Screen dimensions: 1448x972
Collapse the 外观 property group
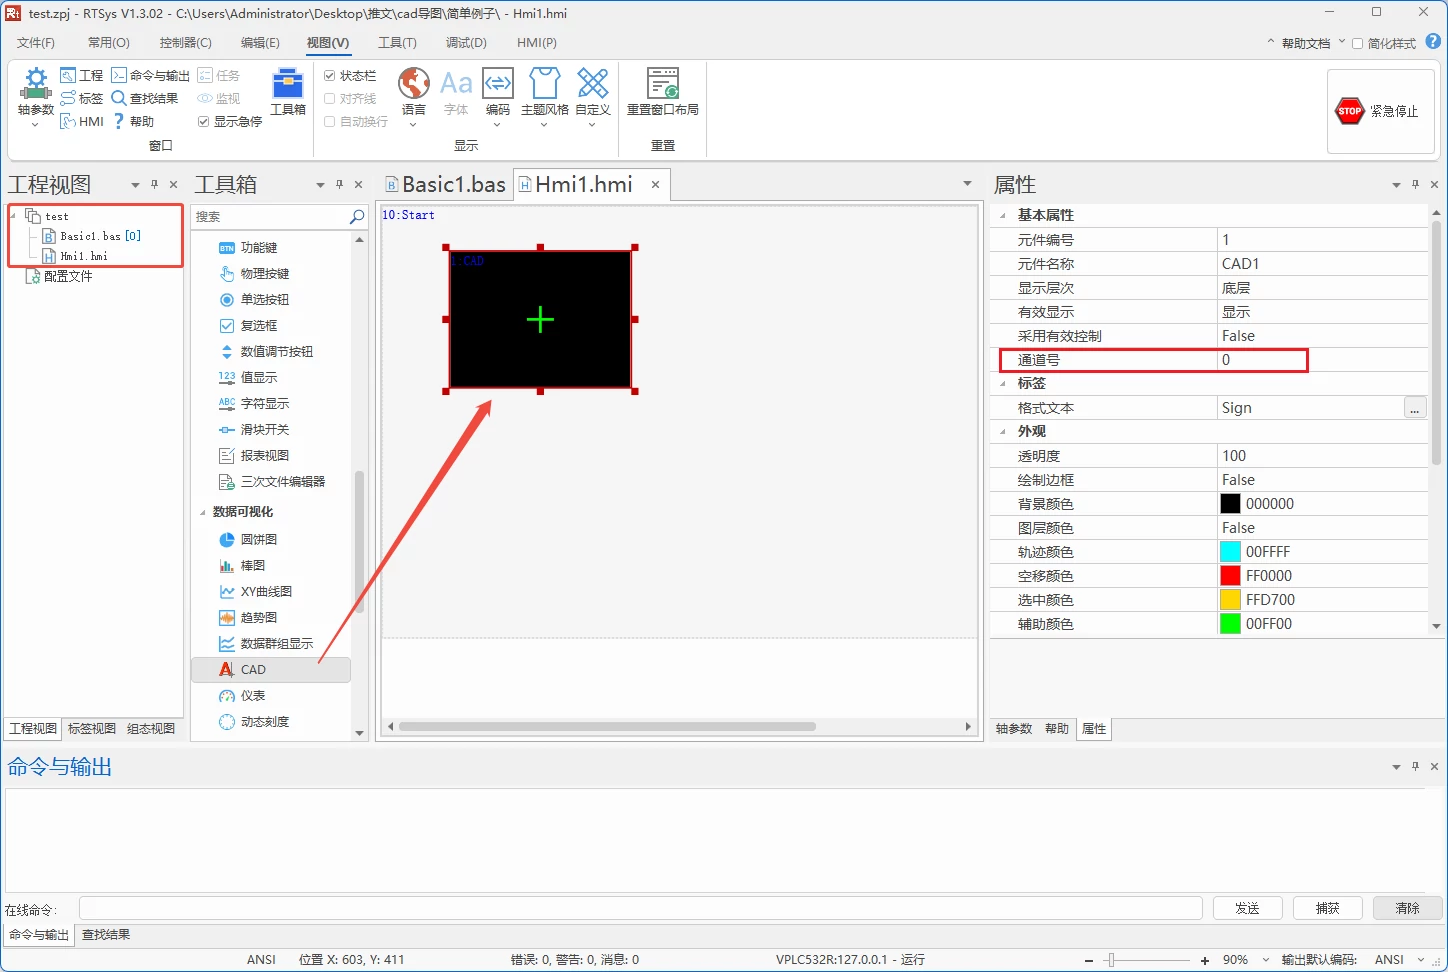[1003, 431]
